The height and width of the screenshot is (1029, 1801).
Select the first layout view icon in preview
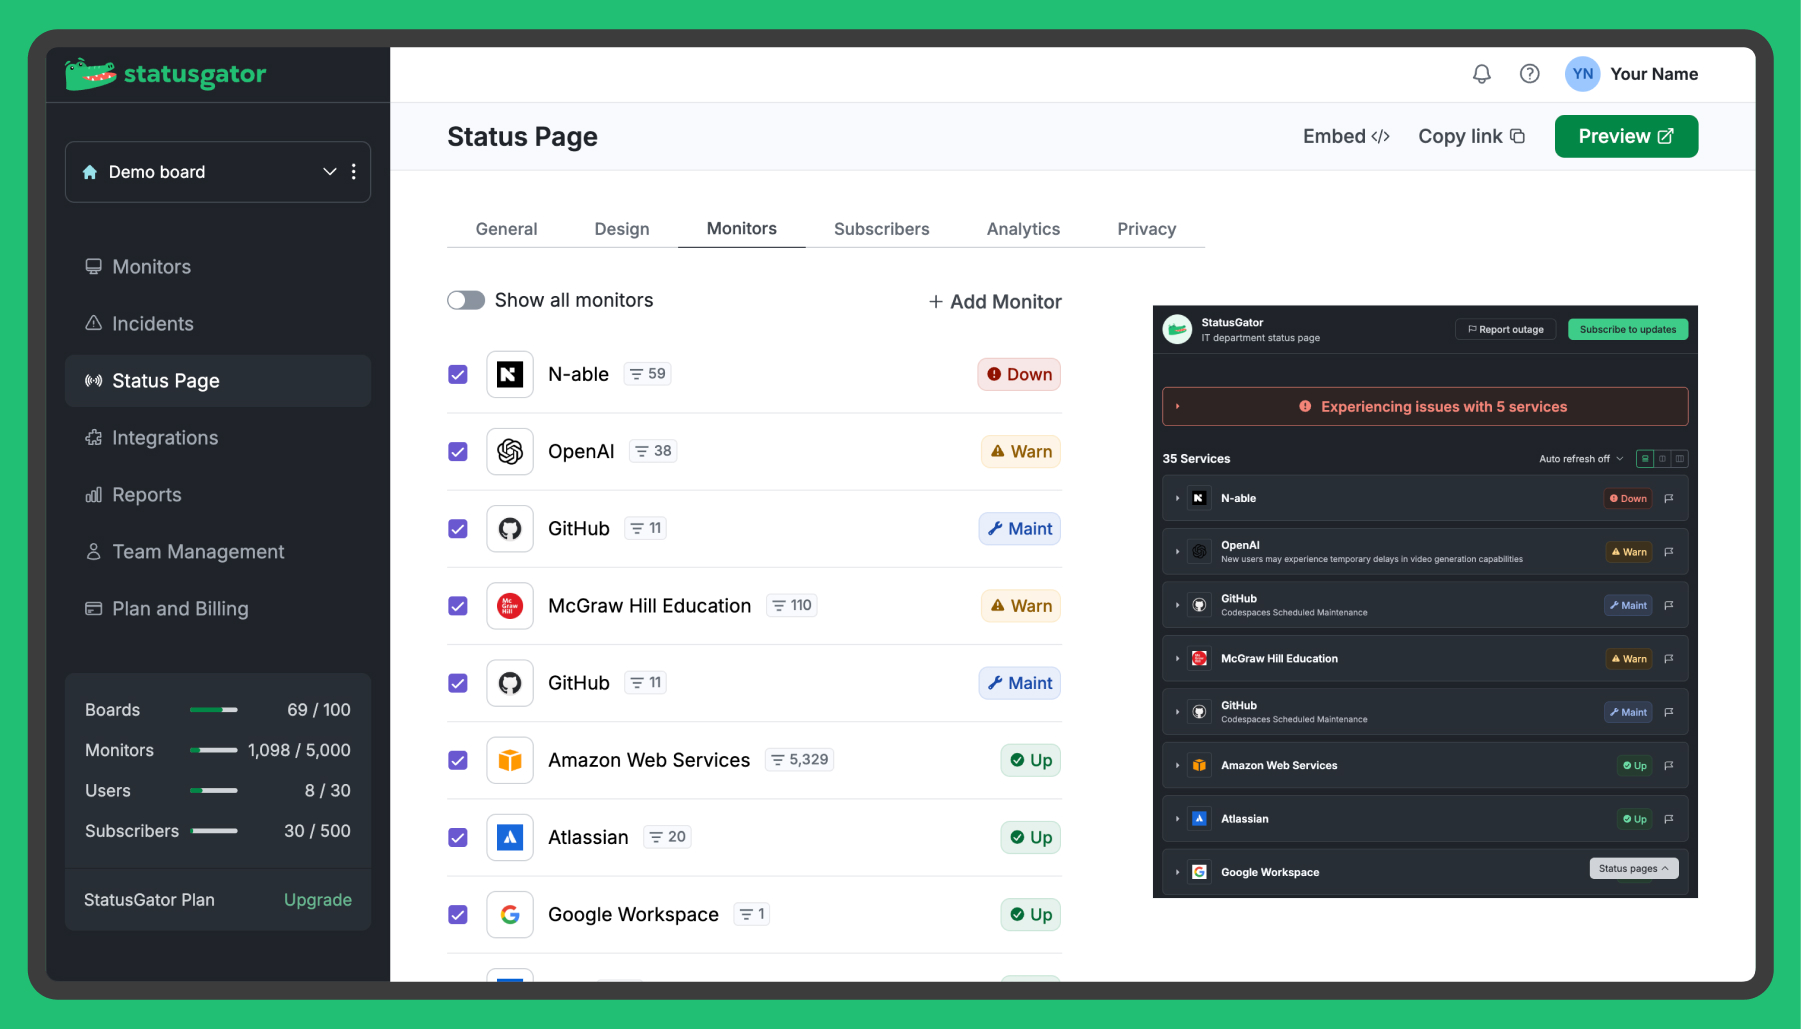pos(1645,459)
